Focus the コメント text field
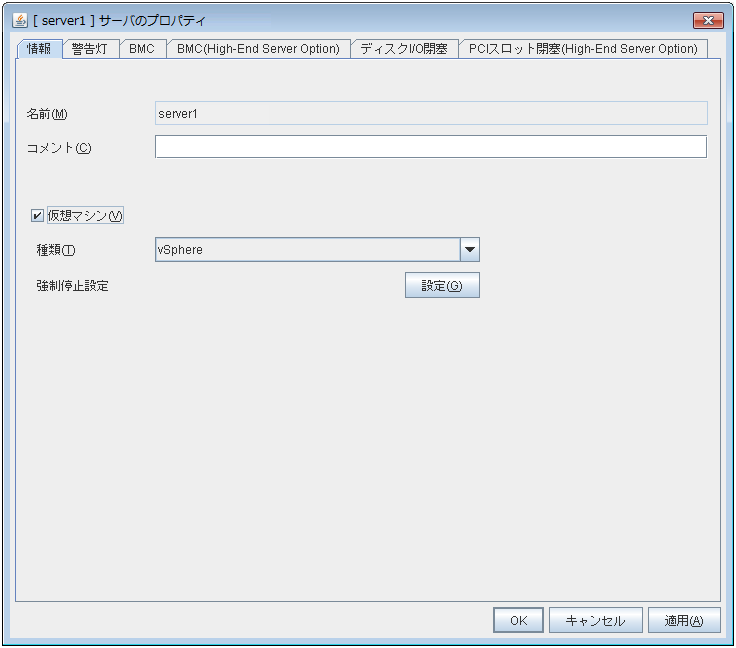This screenshot has height=648, width=736. [x=430, y=147]
